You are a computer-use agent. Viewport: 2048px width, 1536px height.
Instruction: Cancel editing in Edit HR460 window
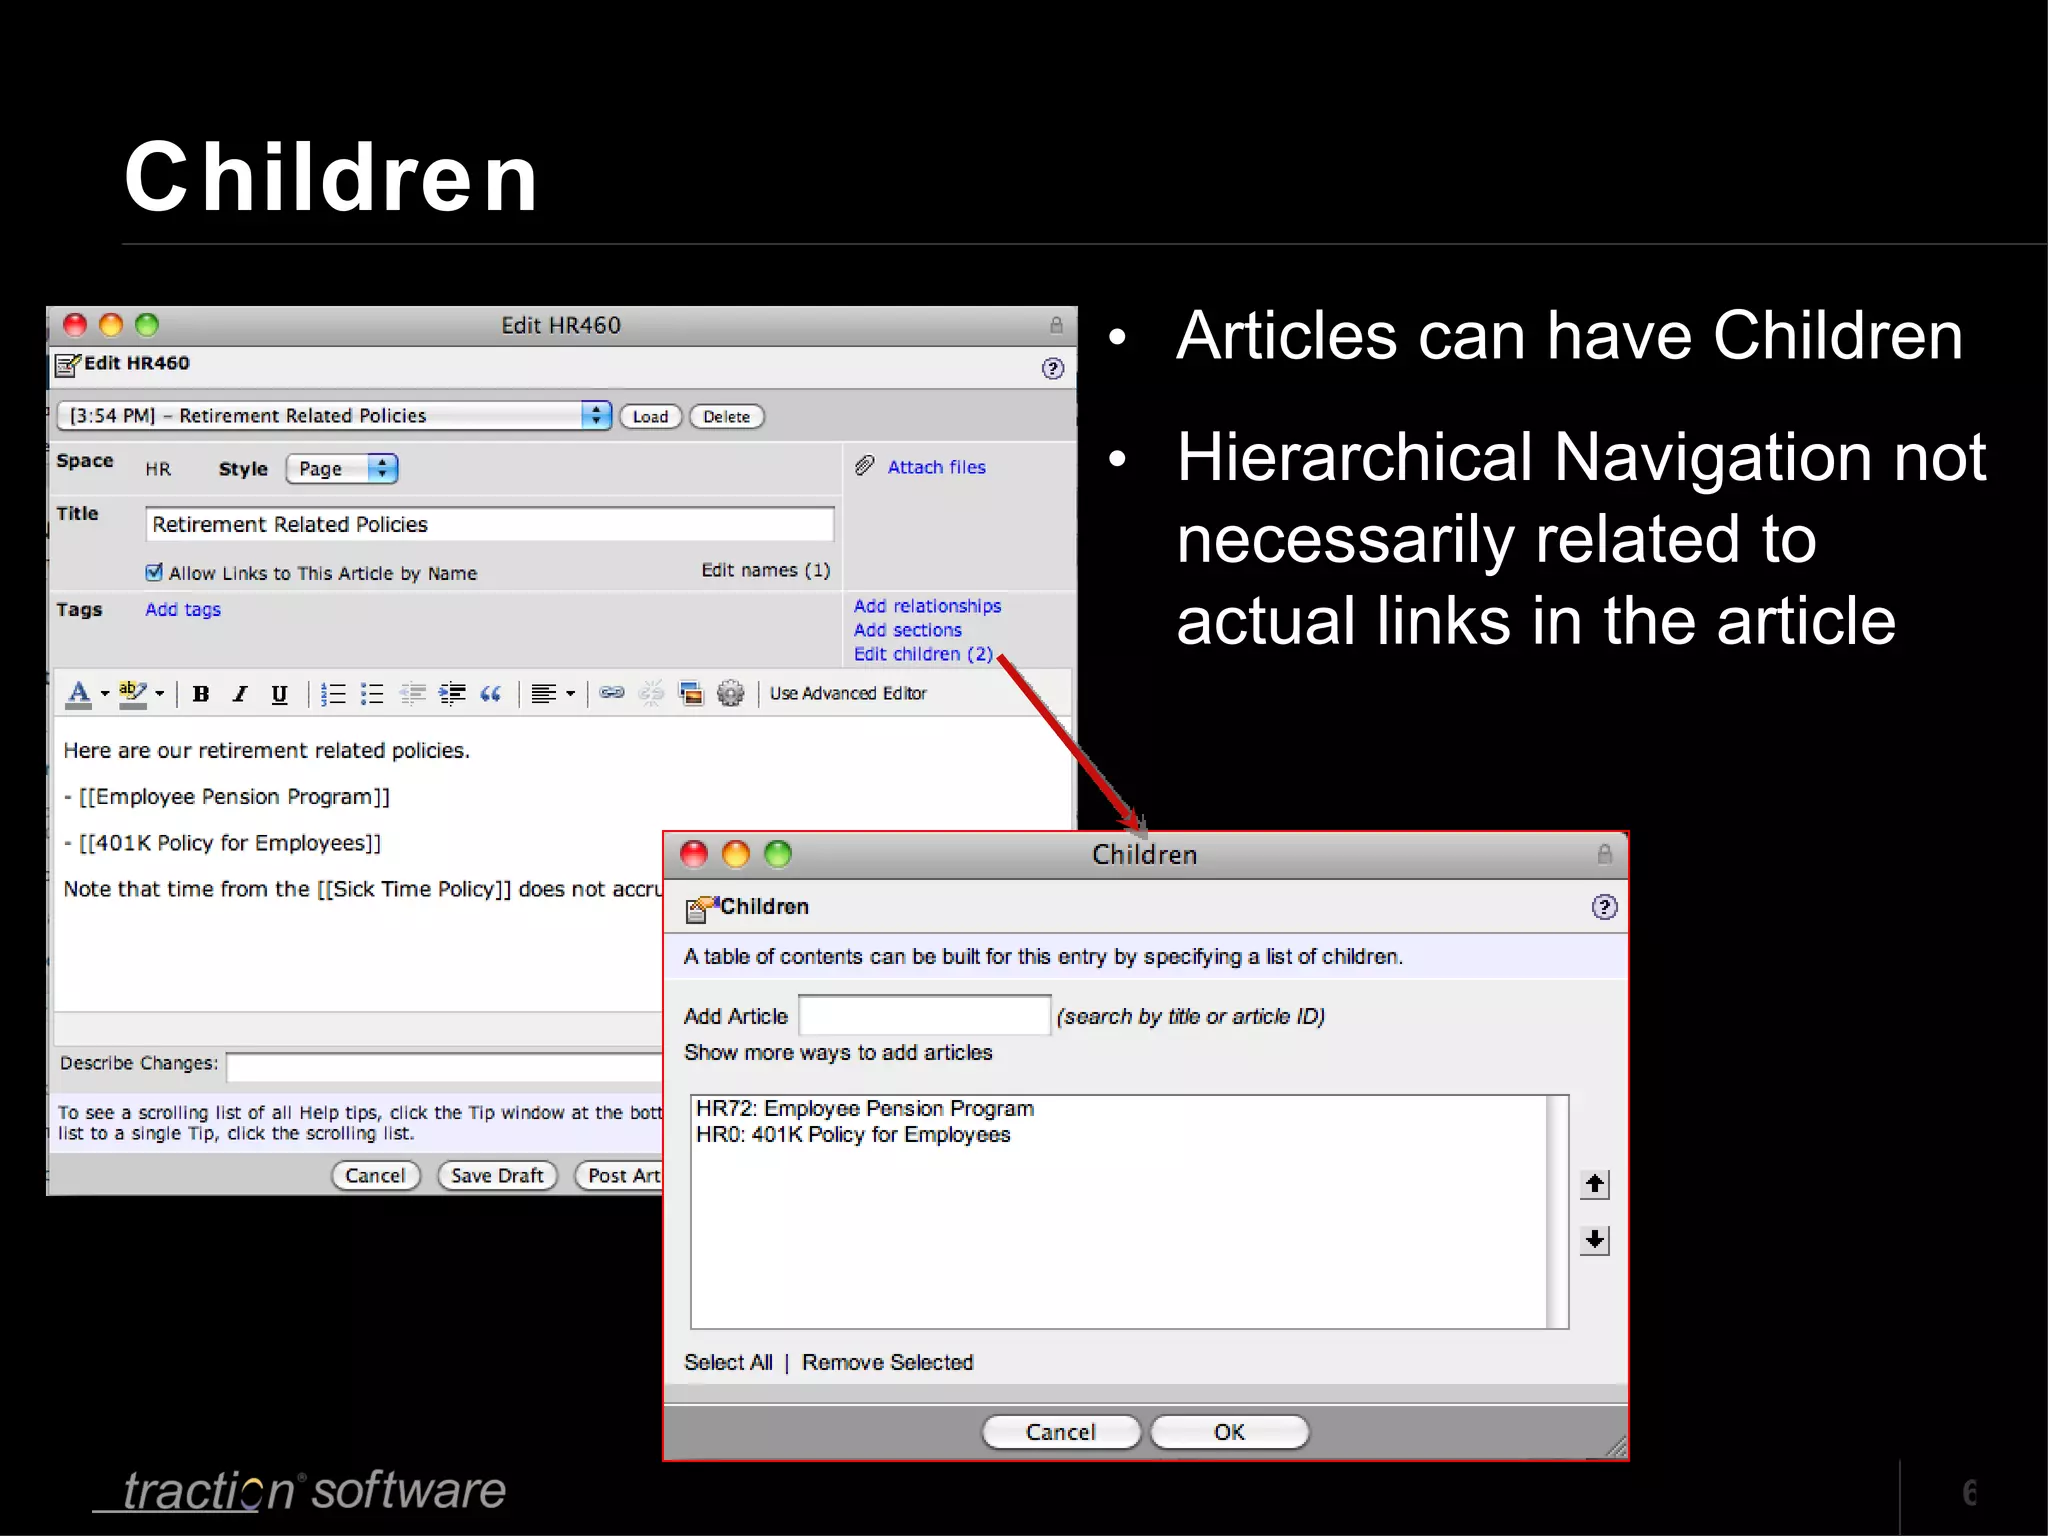376,1175
